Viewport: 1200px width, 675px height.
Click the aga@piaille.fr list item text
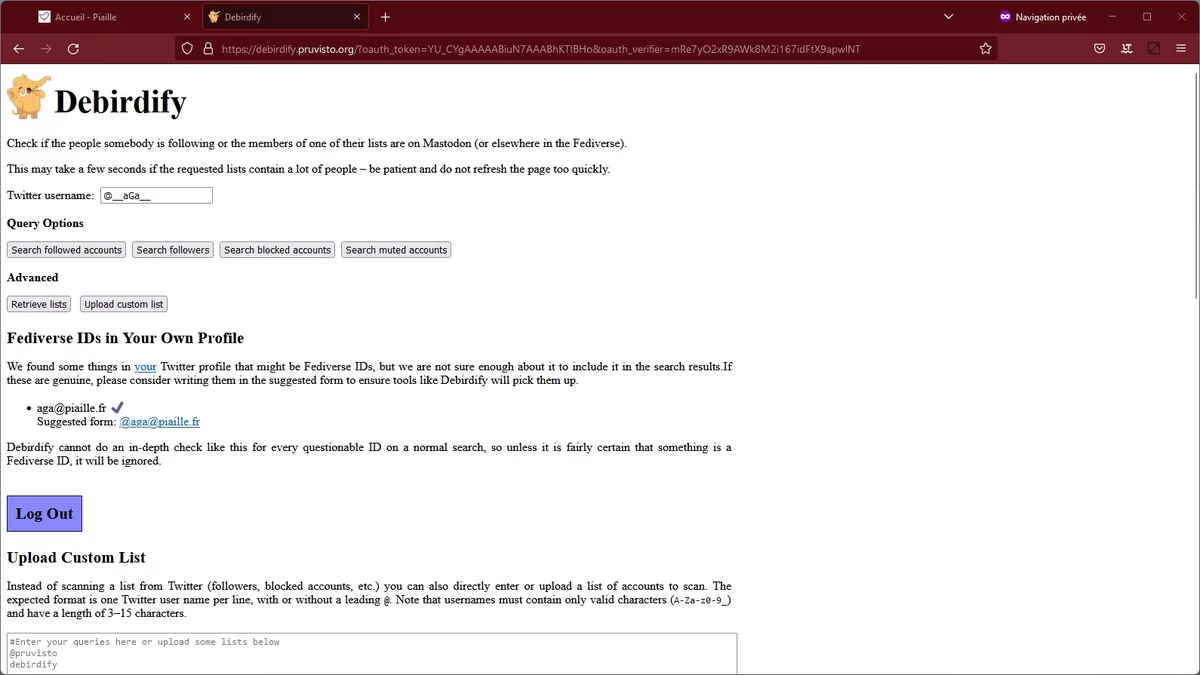click(x=71, y=408)
